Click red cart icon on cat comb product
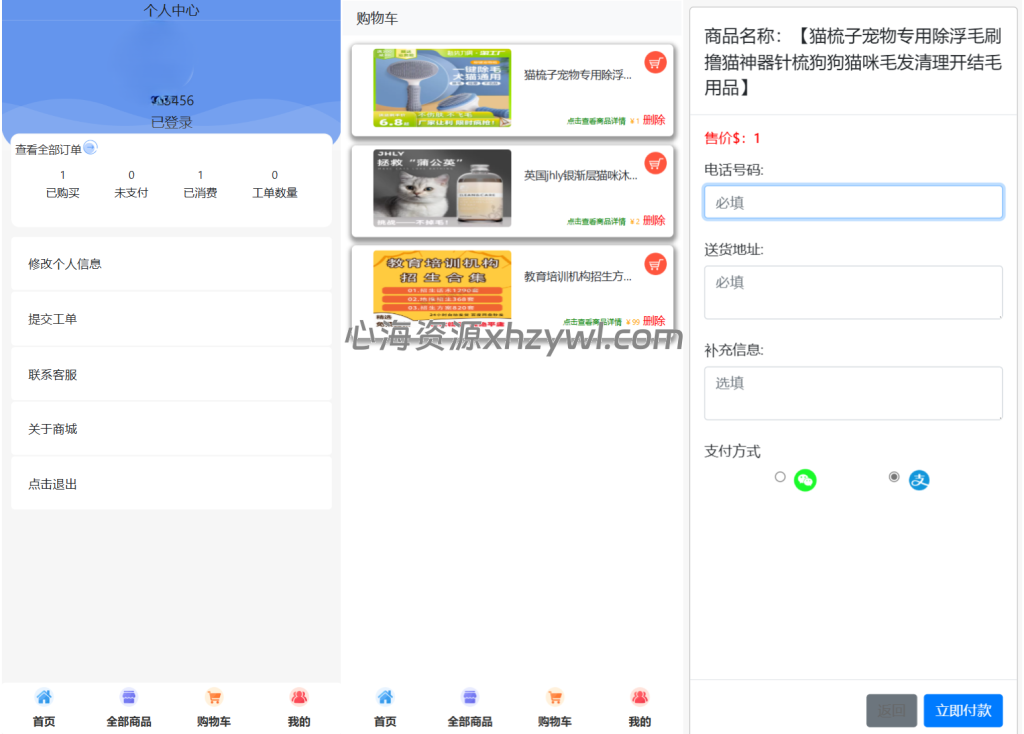This screenshot has height=734, width=1024. [x=656, y=62]
